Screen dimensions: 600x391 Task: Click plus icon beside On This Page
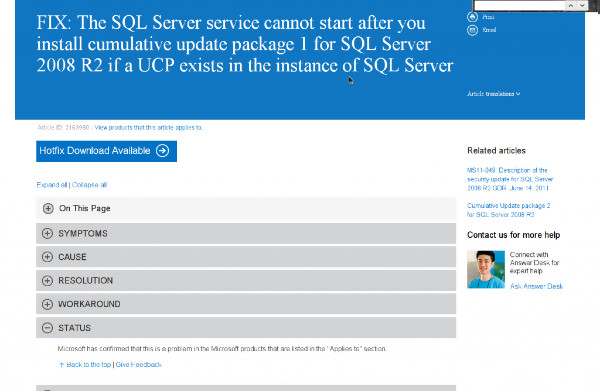(x=48, y=209)
